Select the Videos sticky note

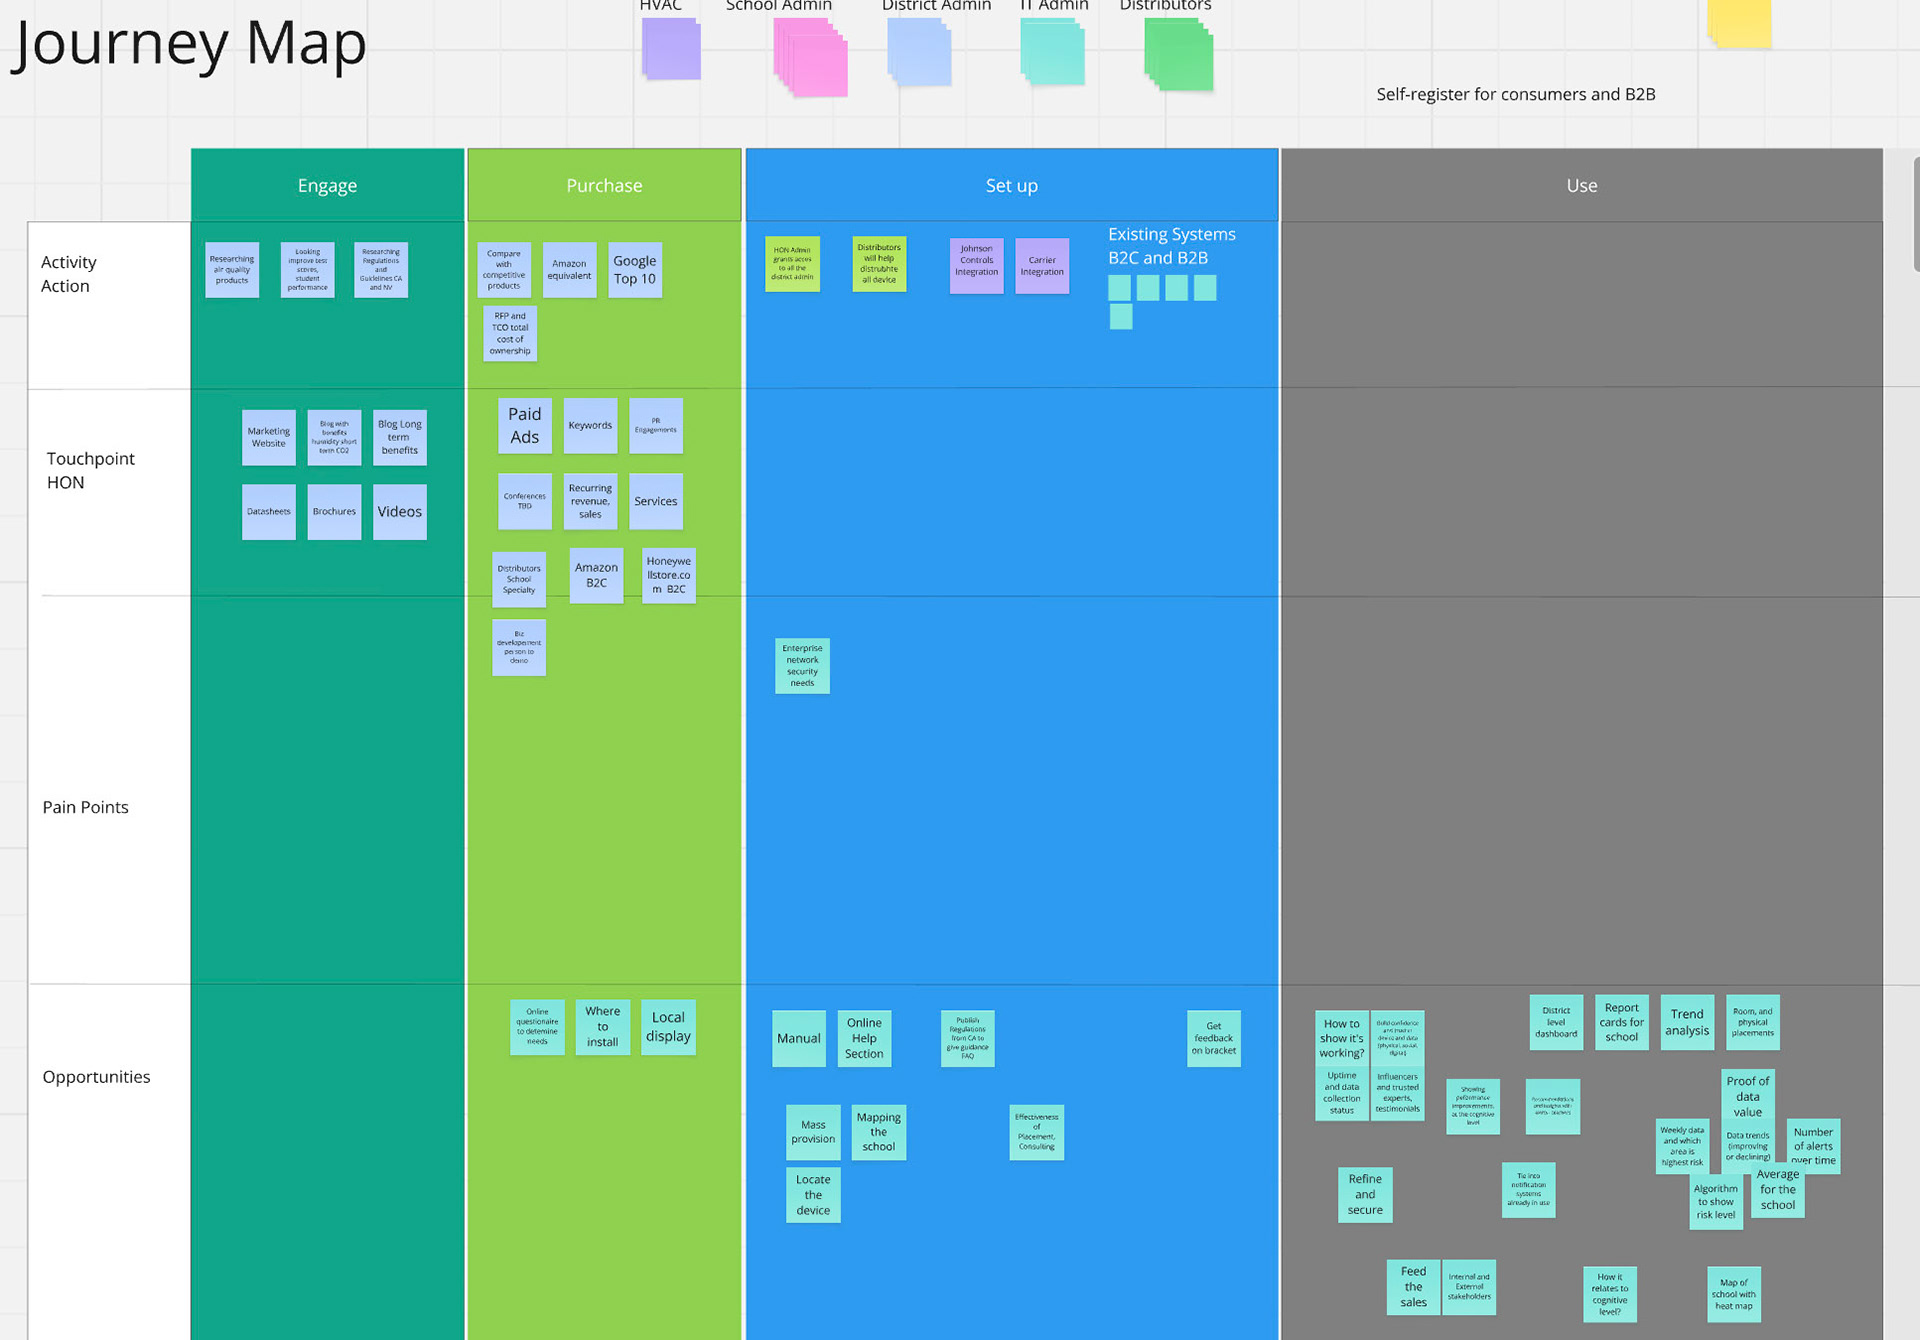[x=399, y=511]
